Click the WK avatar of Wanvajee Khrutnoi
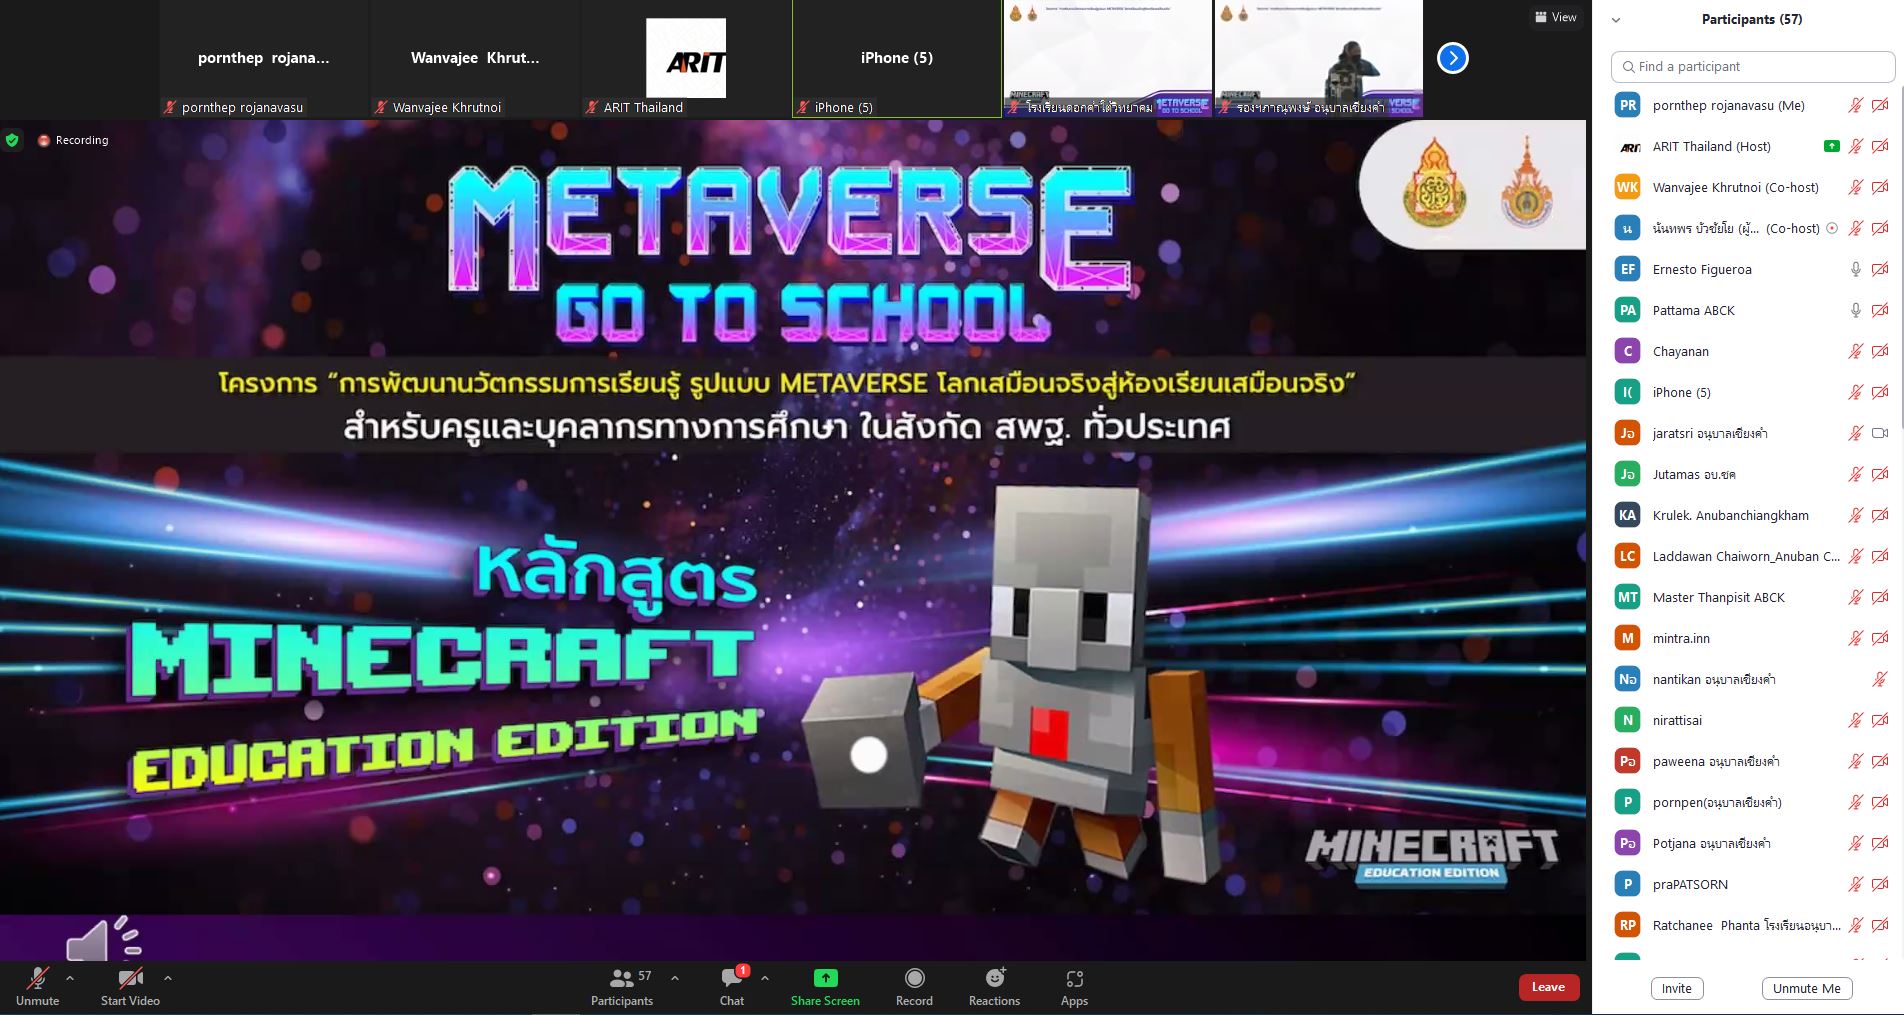Screen dimensions: 1904x1015 (1628, 187)
